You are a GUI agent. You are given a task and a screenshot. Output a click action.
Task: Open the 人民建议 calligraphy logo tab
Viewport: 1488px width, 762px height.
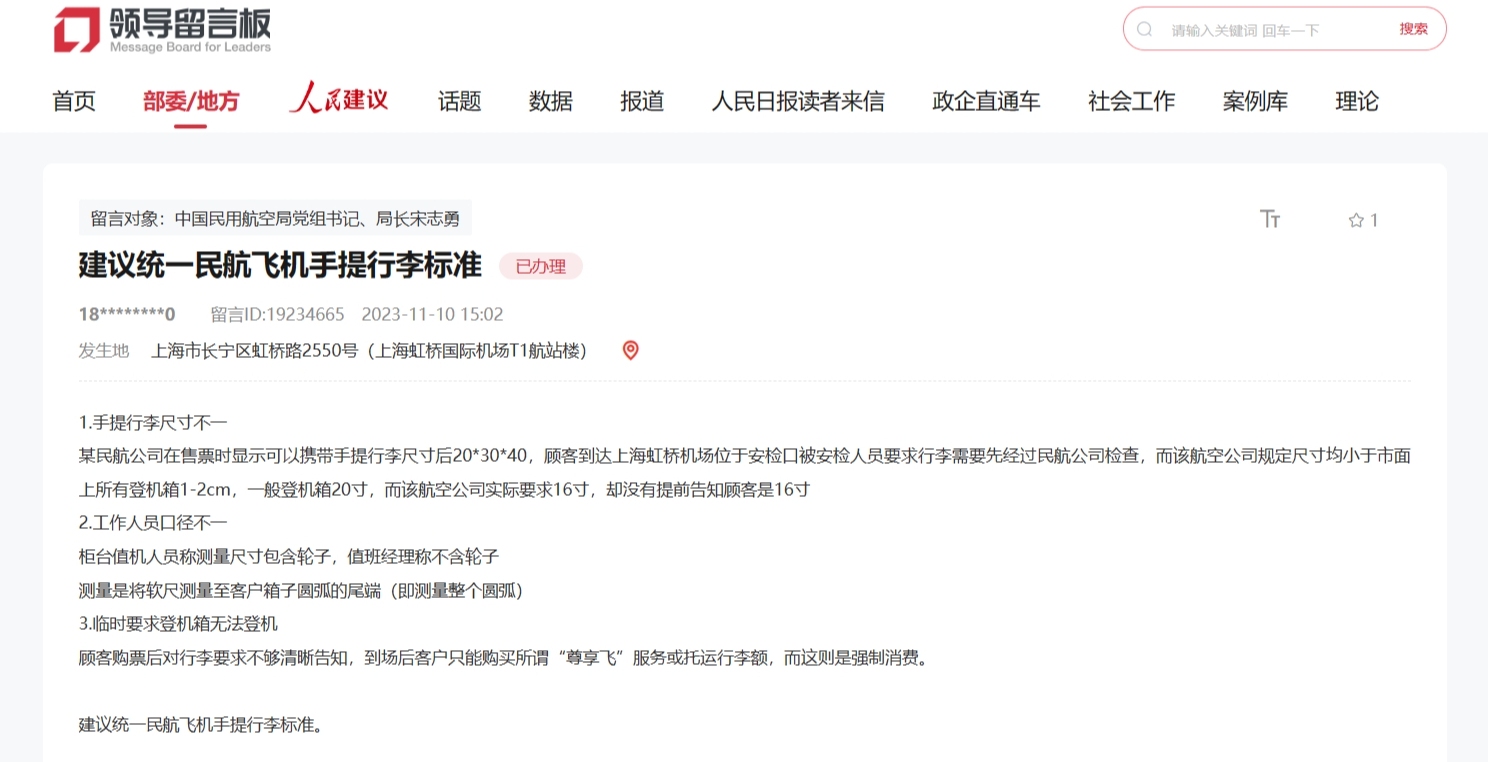pyautogui.click(x=339, y=100)
